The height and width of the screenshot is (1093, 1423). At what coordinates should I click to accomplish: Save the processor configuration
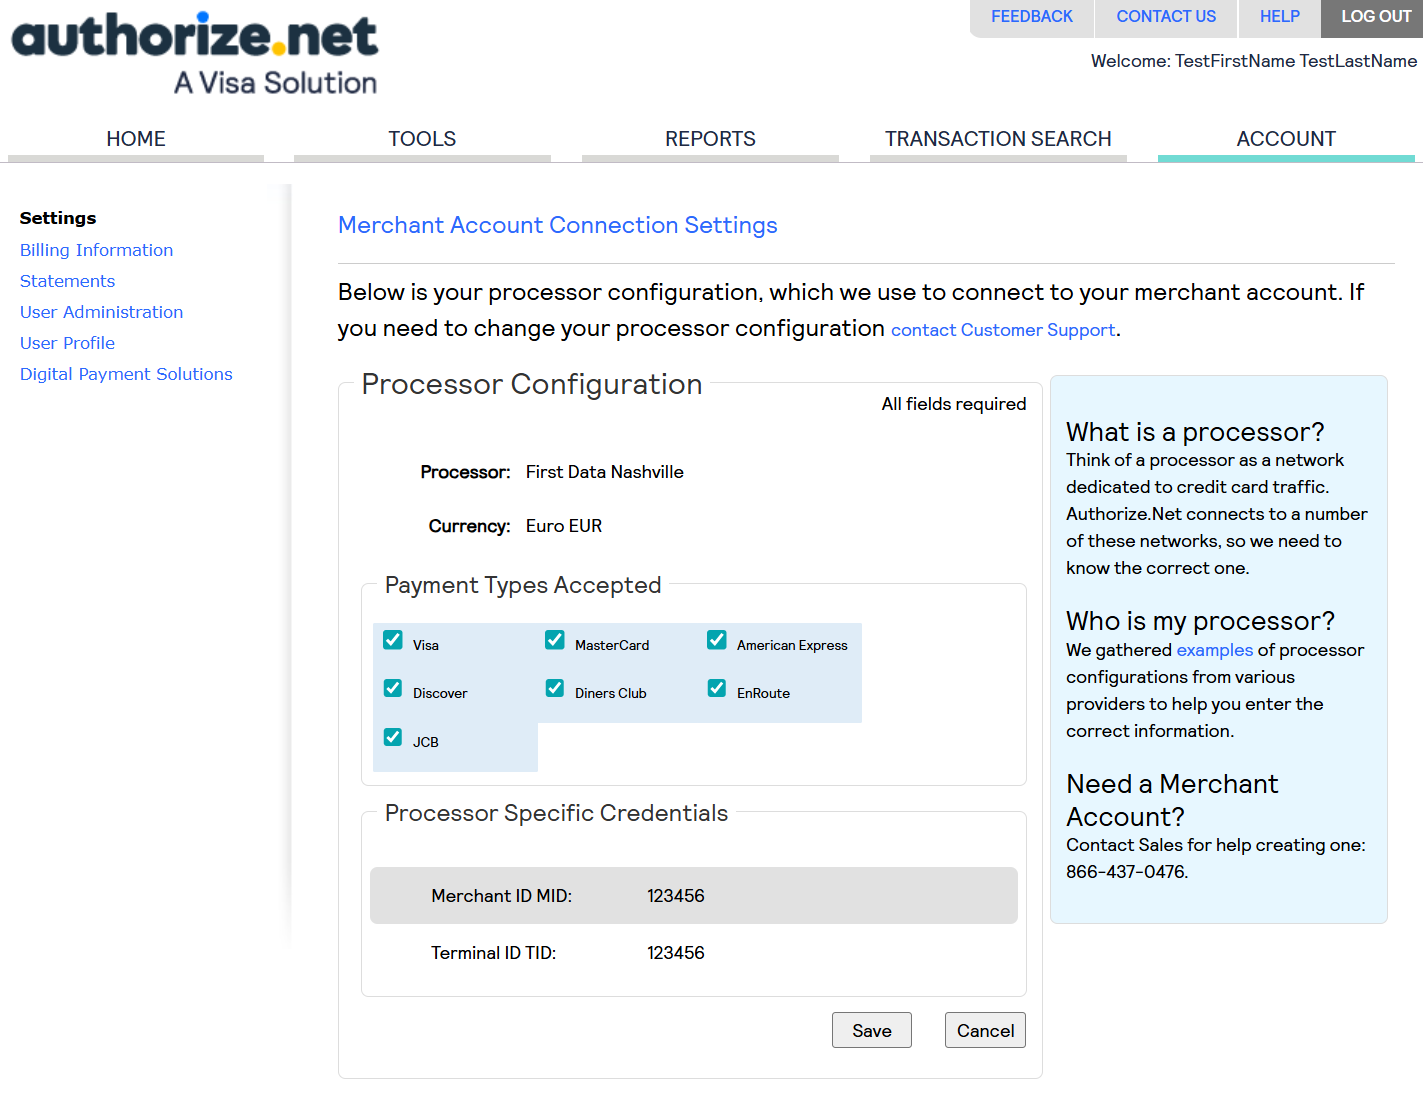click(x=872, y=1030)
